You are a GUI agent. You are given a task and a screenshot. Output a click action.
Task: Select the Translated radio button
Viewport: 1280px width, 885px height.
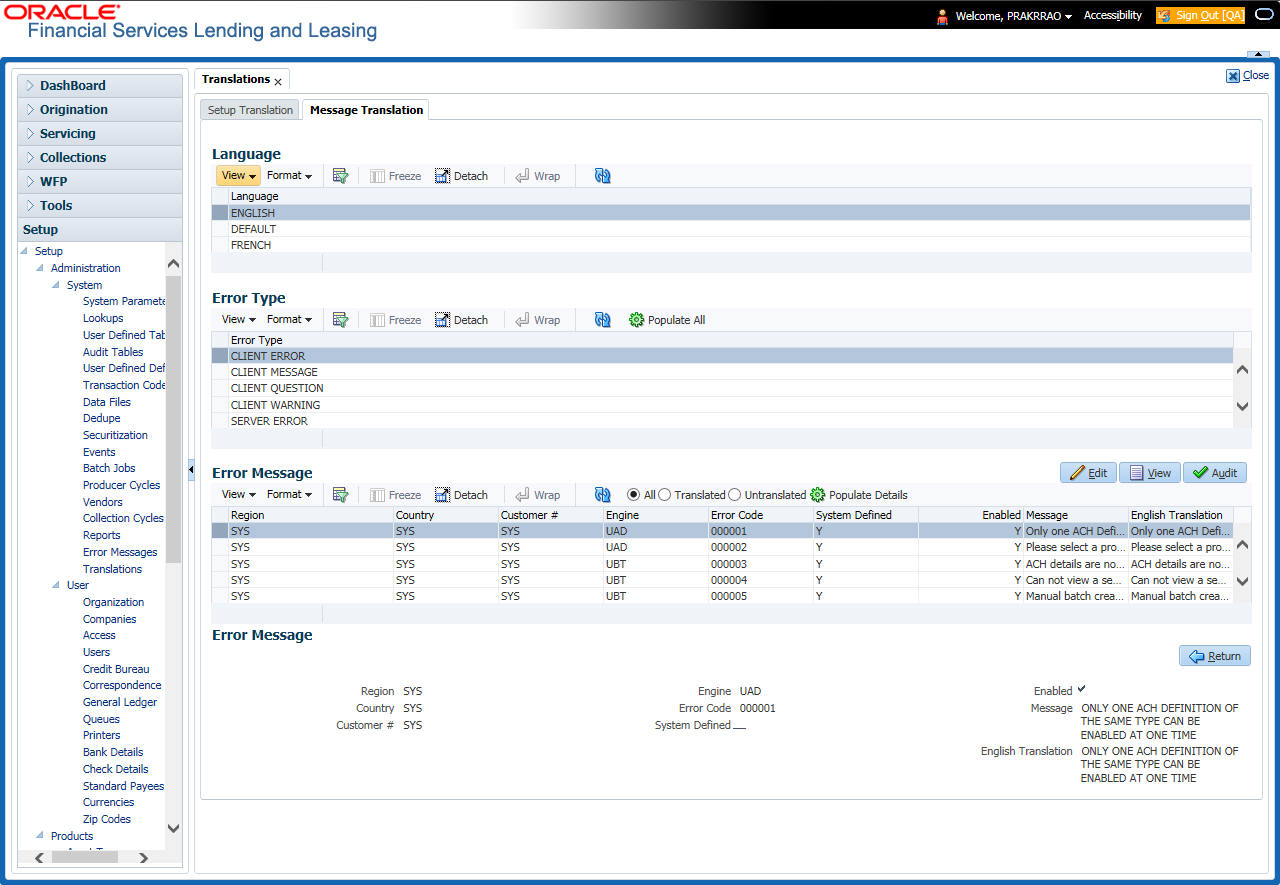pos(665,495)
